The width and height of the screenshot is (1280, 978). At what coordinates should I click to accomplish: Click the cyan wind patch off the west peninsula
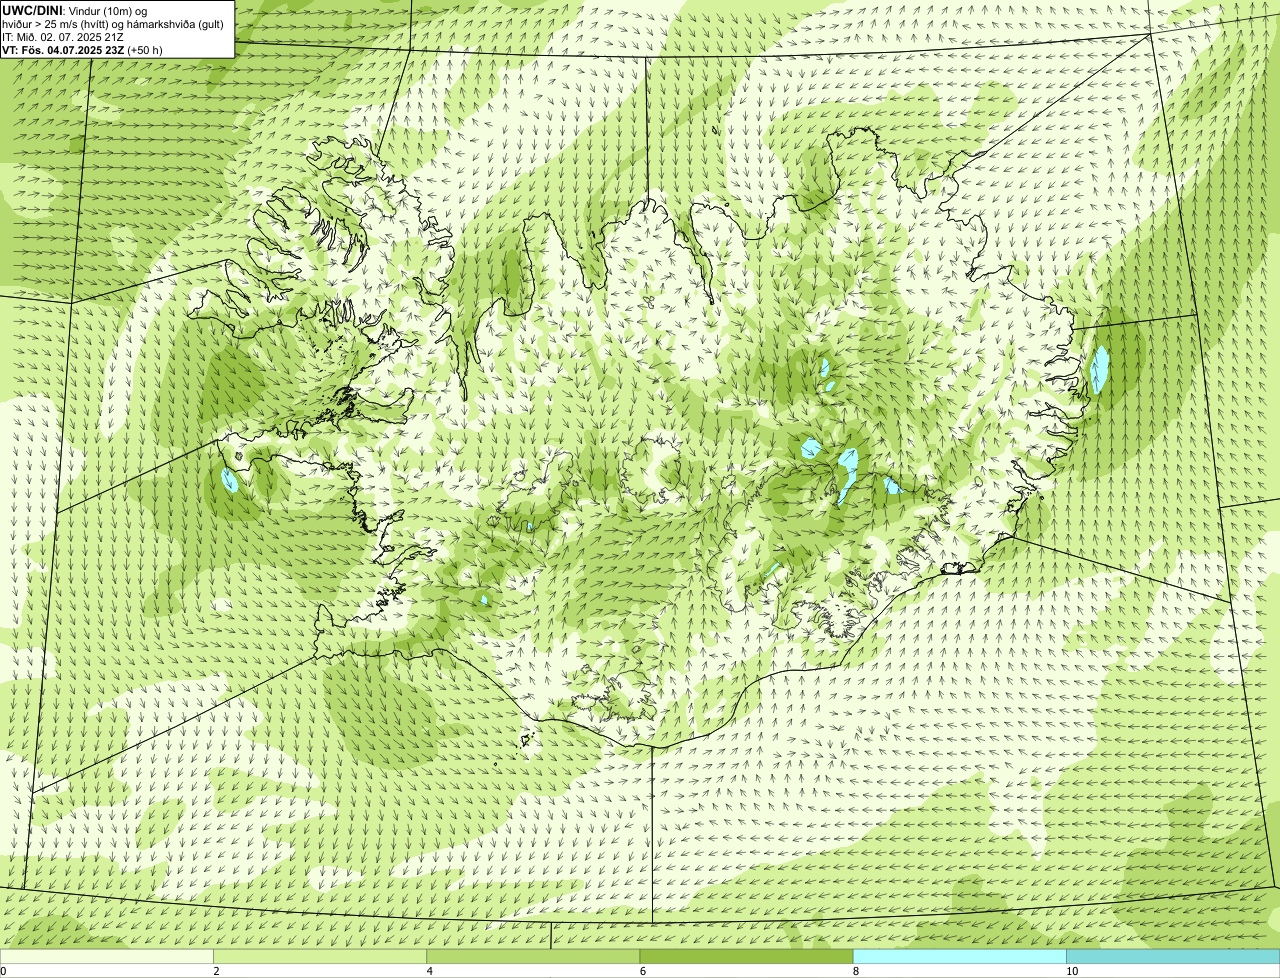point(230,479)
